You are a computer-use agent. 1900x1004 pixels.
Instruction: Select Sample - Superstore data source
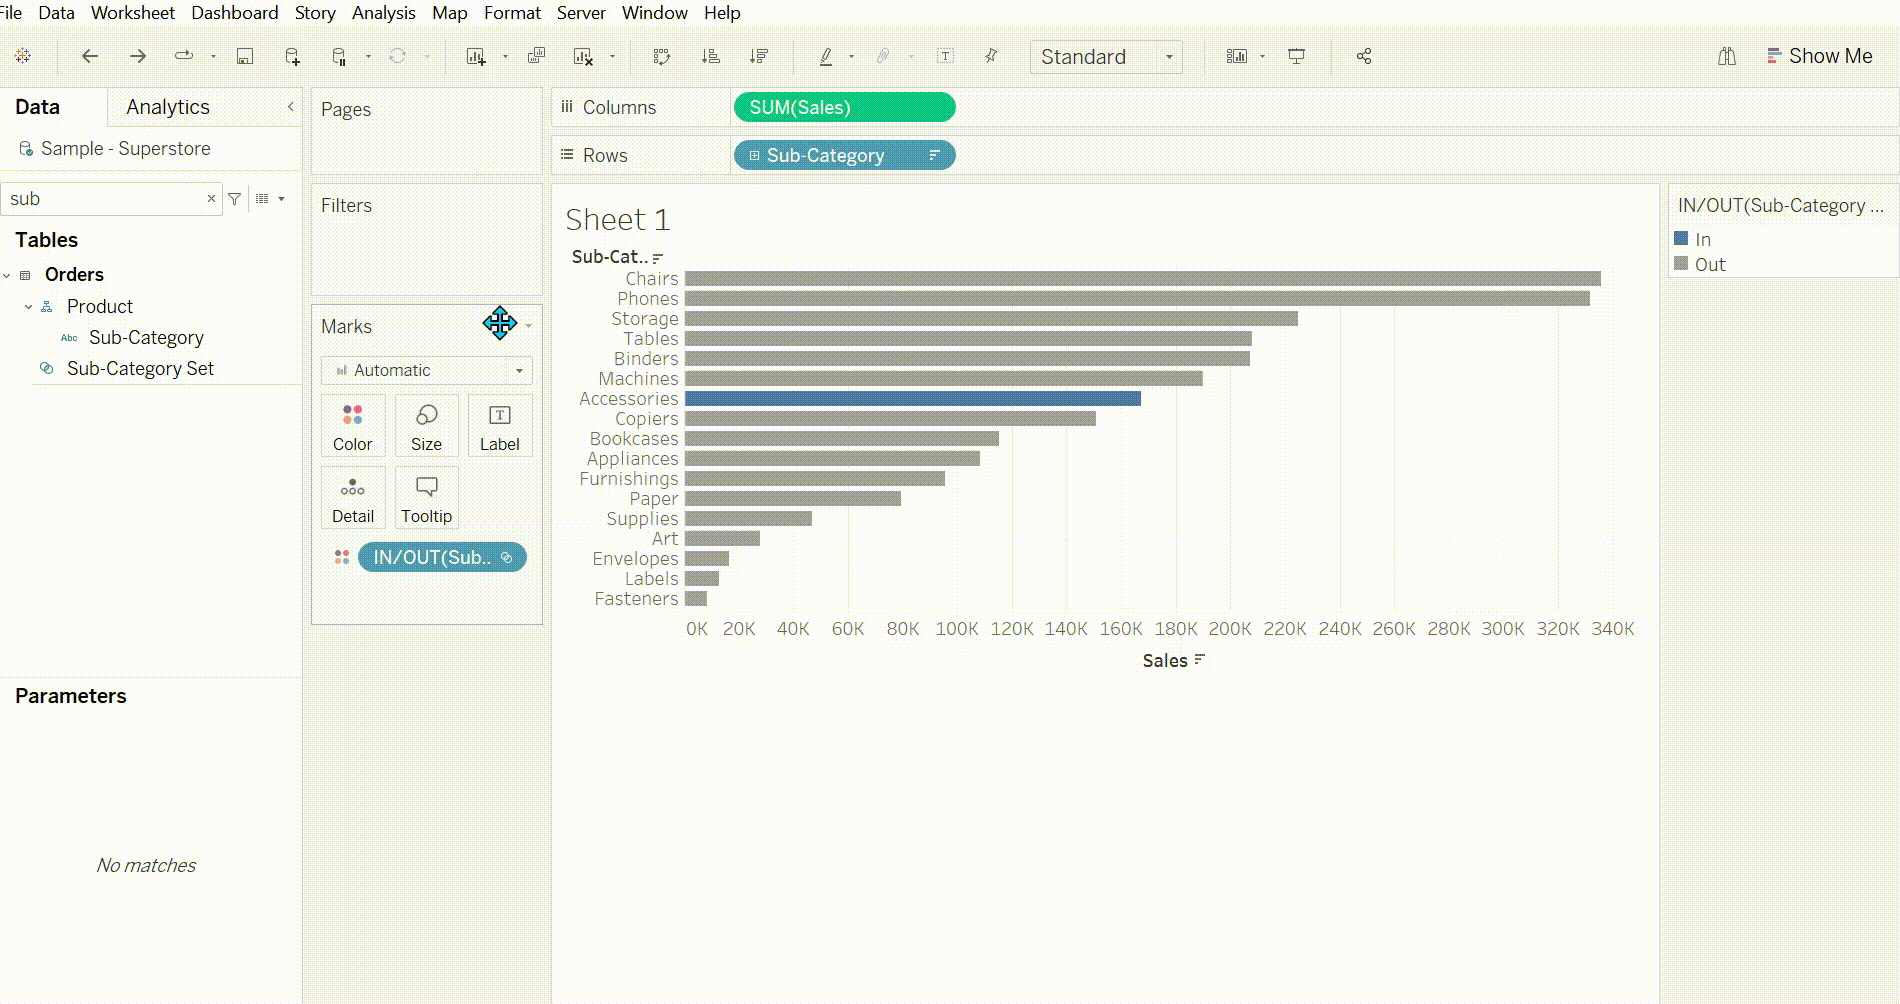click(125, 149)
